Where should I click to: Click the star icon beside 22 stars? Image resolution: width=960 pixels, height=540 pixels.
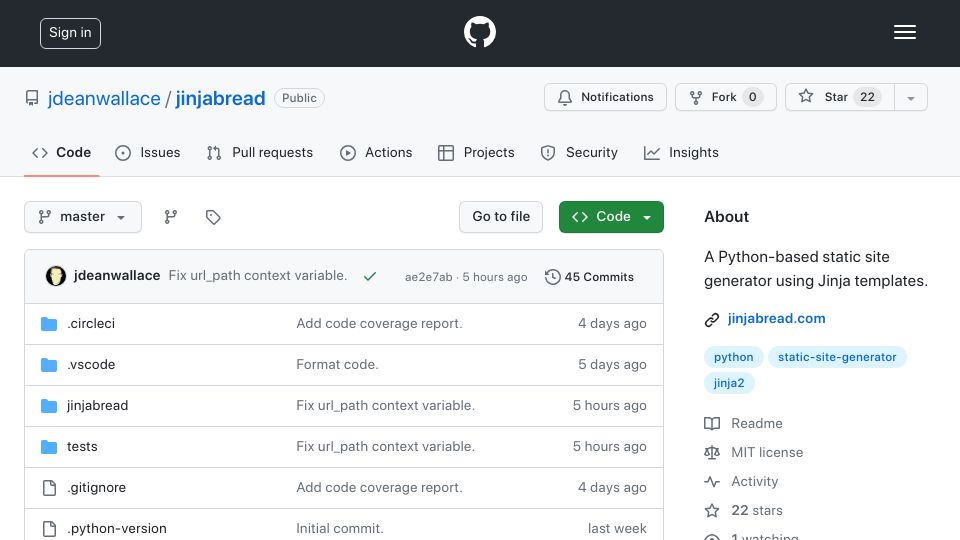711,510
